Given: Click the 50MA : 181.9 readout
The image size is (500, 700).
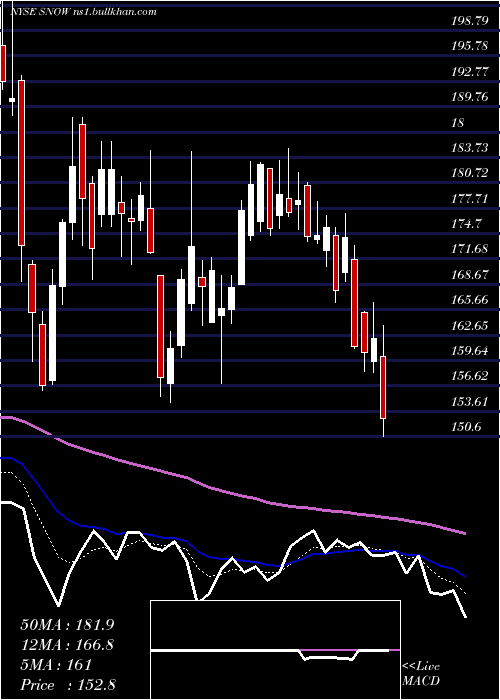Looking at the screenshot, I should tap(67, 625).
